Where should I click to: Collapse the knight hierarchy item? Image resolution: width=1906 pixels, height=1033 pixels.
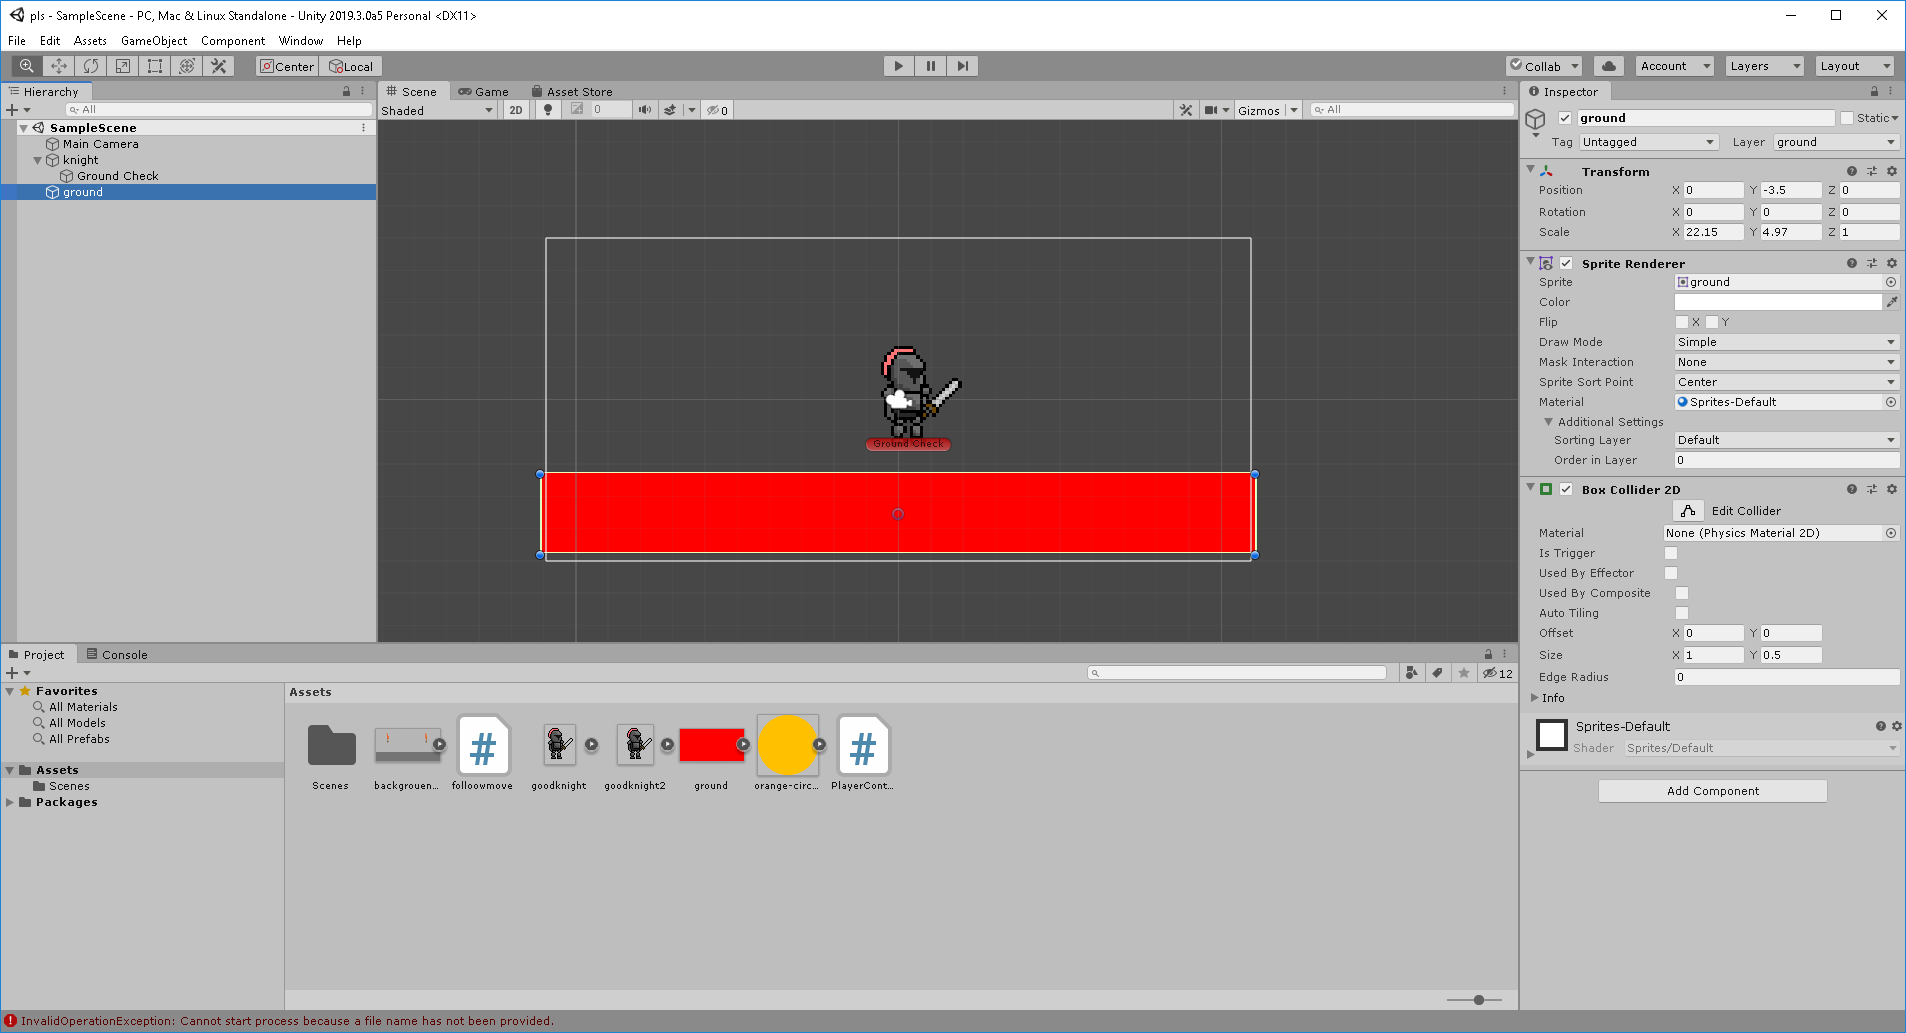pyautogui.click(x=38, y=160)
